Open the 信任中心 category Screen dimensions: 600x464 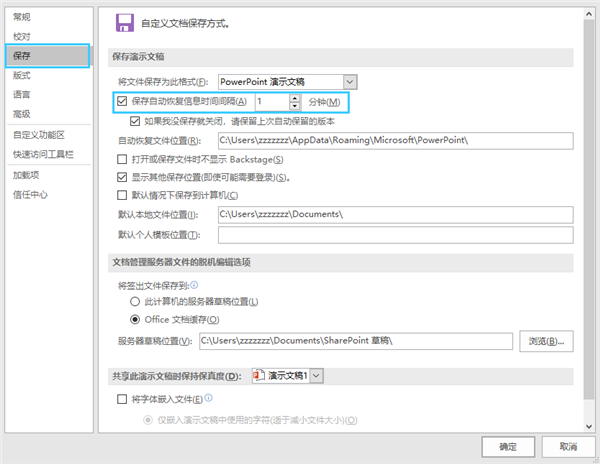coord(30,194)
